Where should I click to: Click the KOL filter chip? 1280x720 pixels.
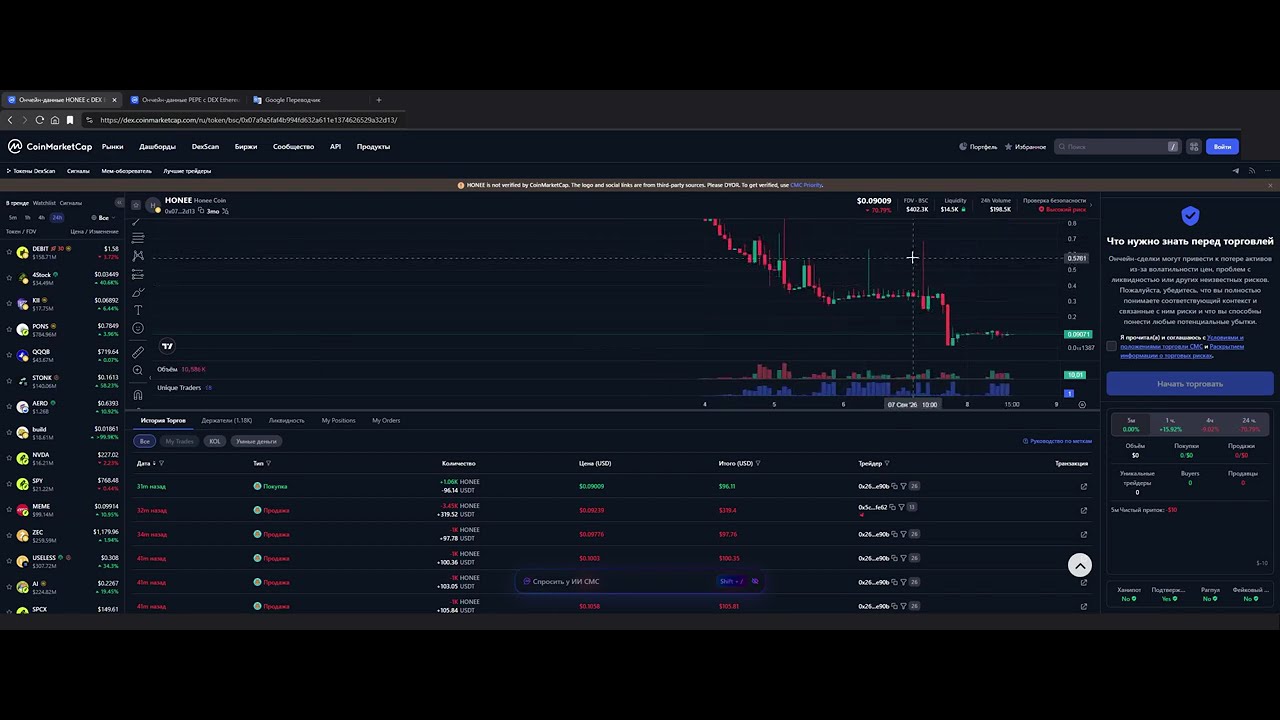215,442
